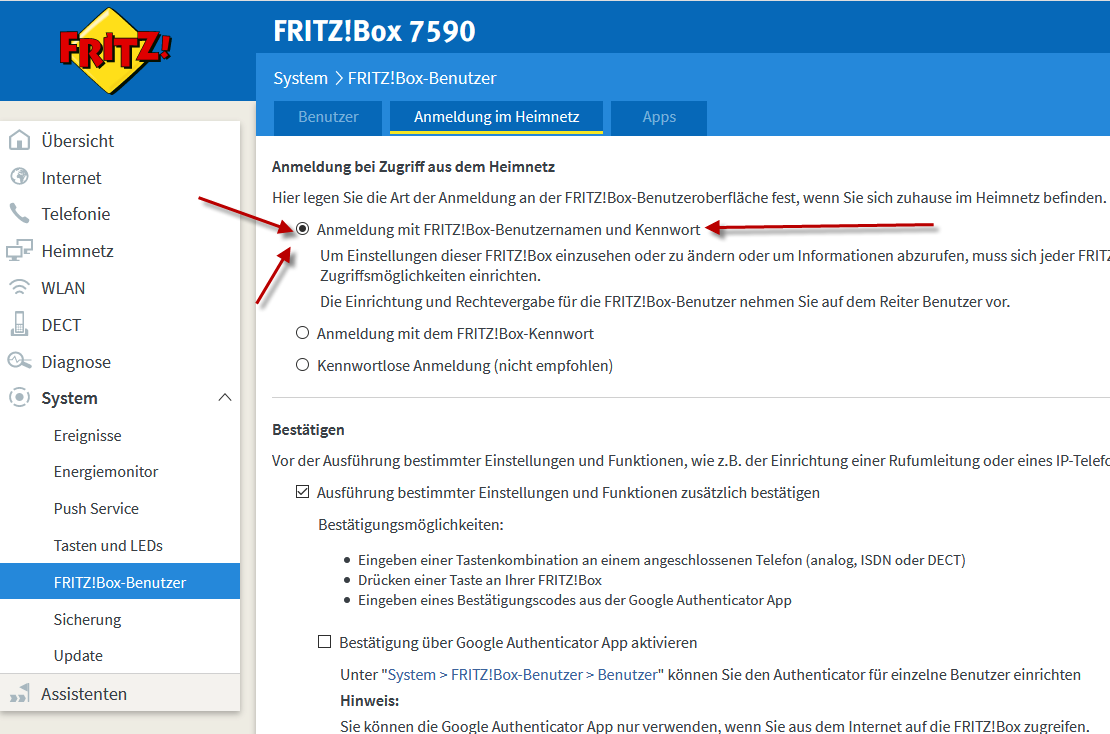This screenshot has height=734, width=1110.
Task: Click the Heimnetz monitors icon
Action: coord(19,251)
